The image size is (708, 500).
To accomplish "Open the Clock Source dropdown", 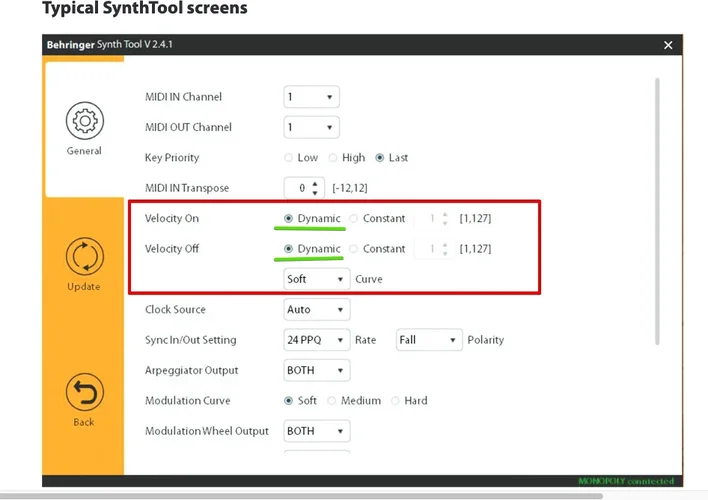I will [x=317, y=309].
